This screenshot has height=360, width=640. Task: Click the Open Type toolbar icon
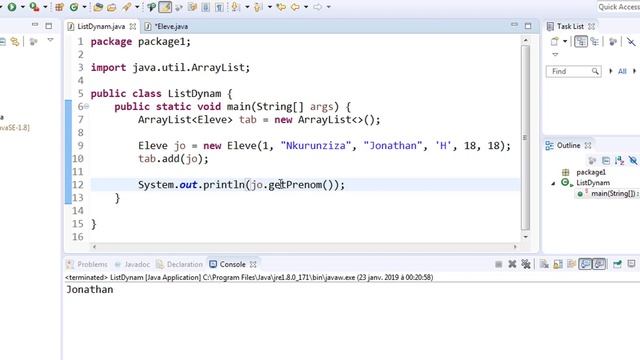click(x=98, y=7)
